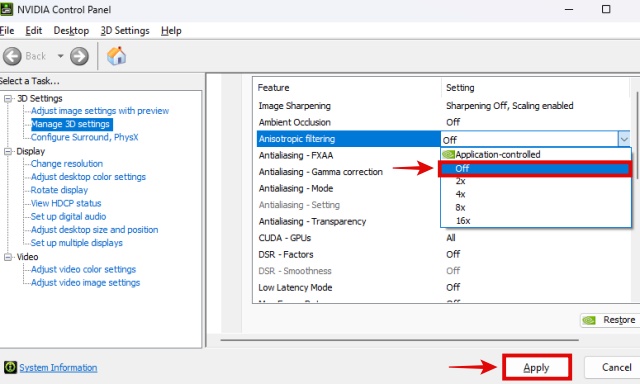
Task: Open the 3D Settings menu
Action: 125,31
